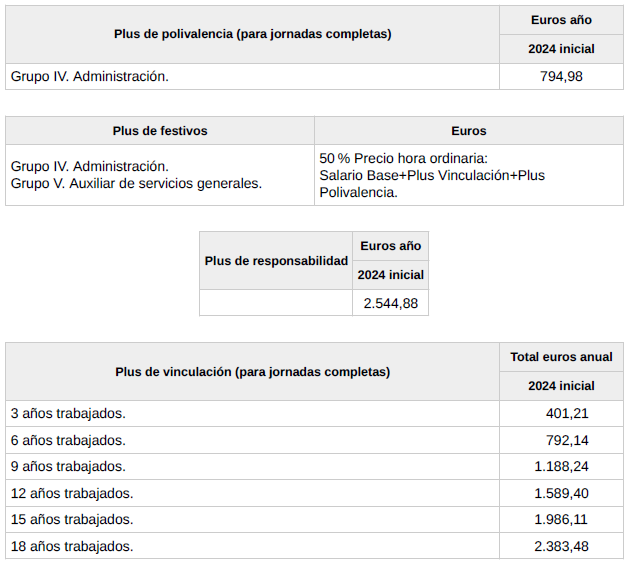Select the 794,98 polivalencia amount cell
This screenshot has width=630, height=571.
coord(560,77)
